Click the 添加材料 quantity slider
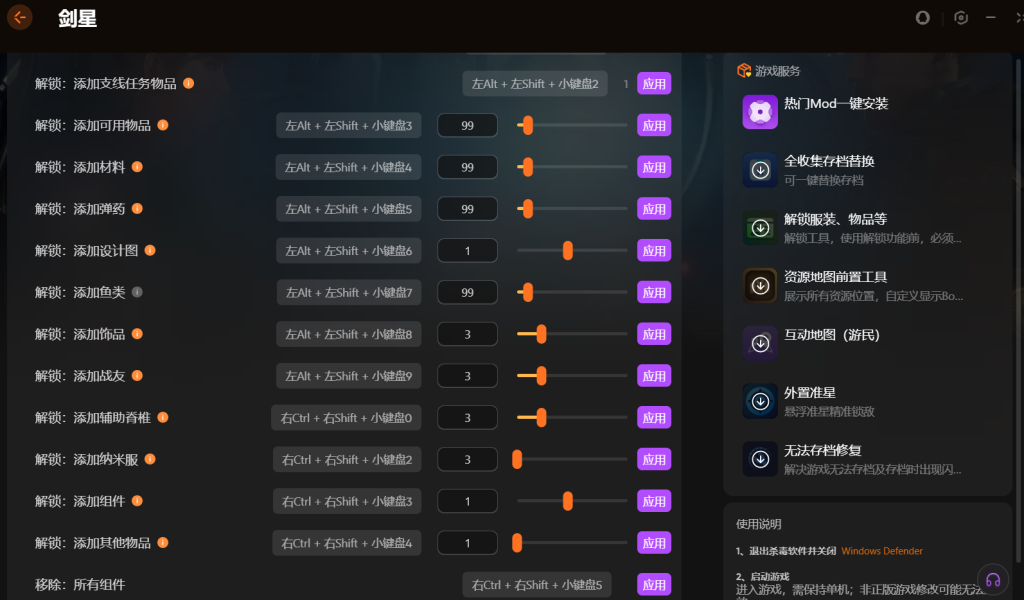 tap(572, 167)
